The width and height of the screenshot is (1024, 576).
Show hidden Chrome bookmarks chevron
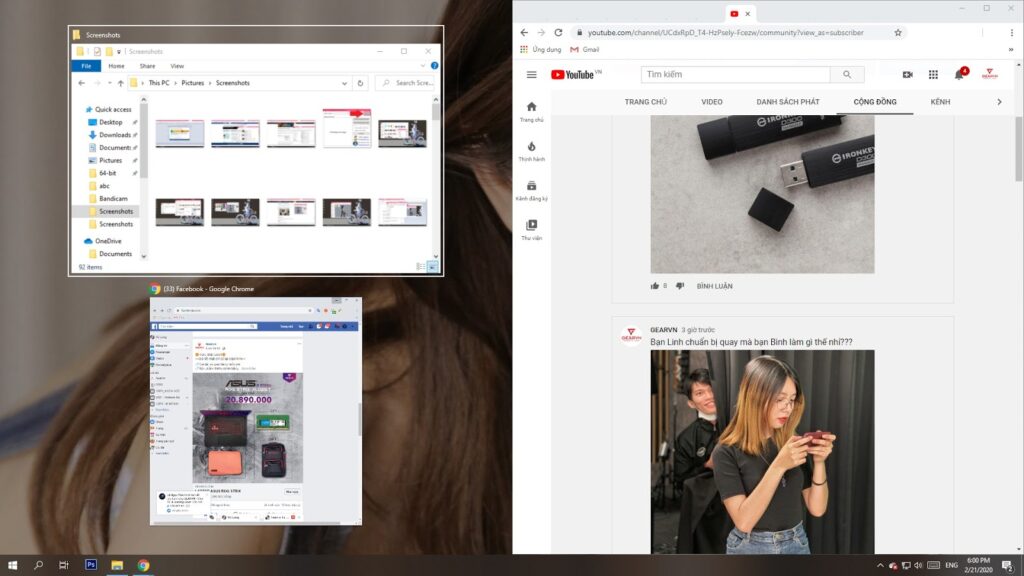pyautogui.click(x=1011, y=50)
